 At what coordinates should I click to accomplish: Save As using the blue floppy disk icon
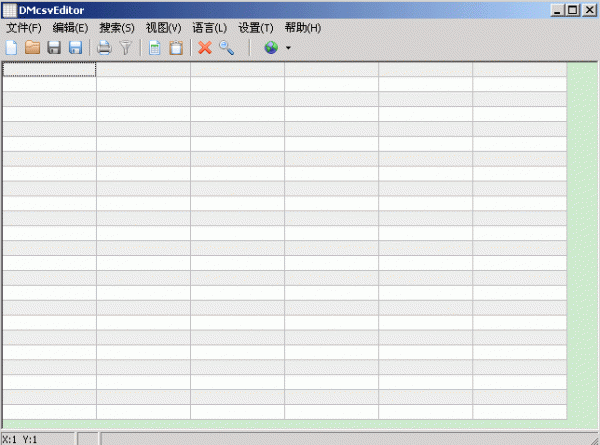(x=75, y=48)
